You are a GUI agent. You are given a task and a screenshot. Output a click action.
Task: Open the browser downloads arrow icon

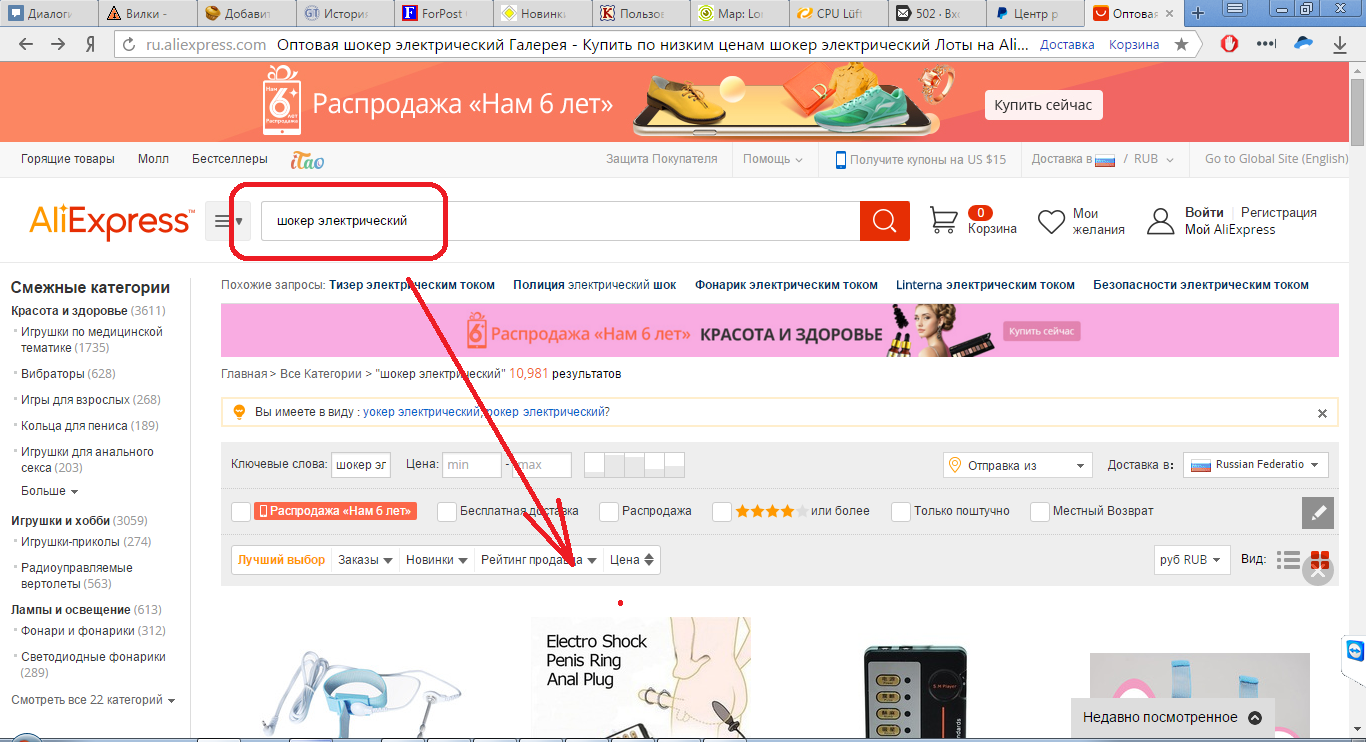click(x=1340, y=45)
